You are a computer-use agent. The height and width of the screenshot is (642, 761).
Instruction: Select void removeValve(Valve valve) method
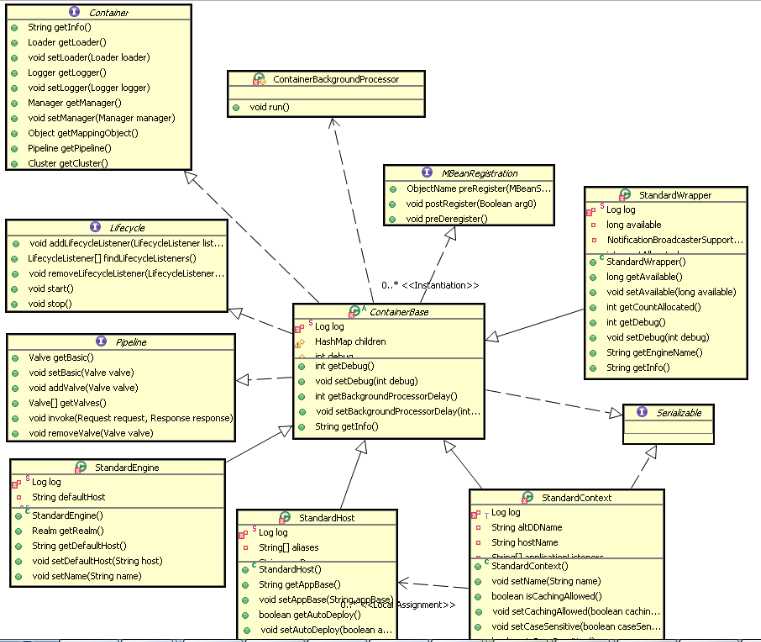coord(91,433)
